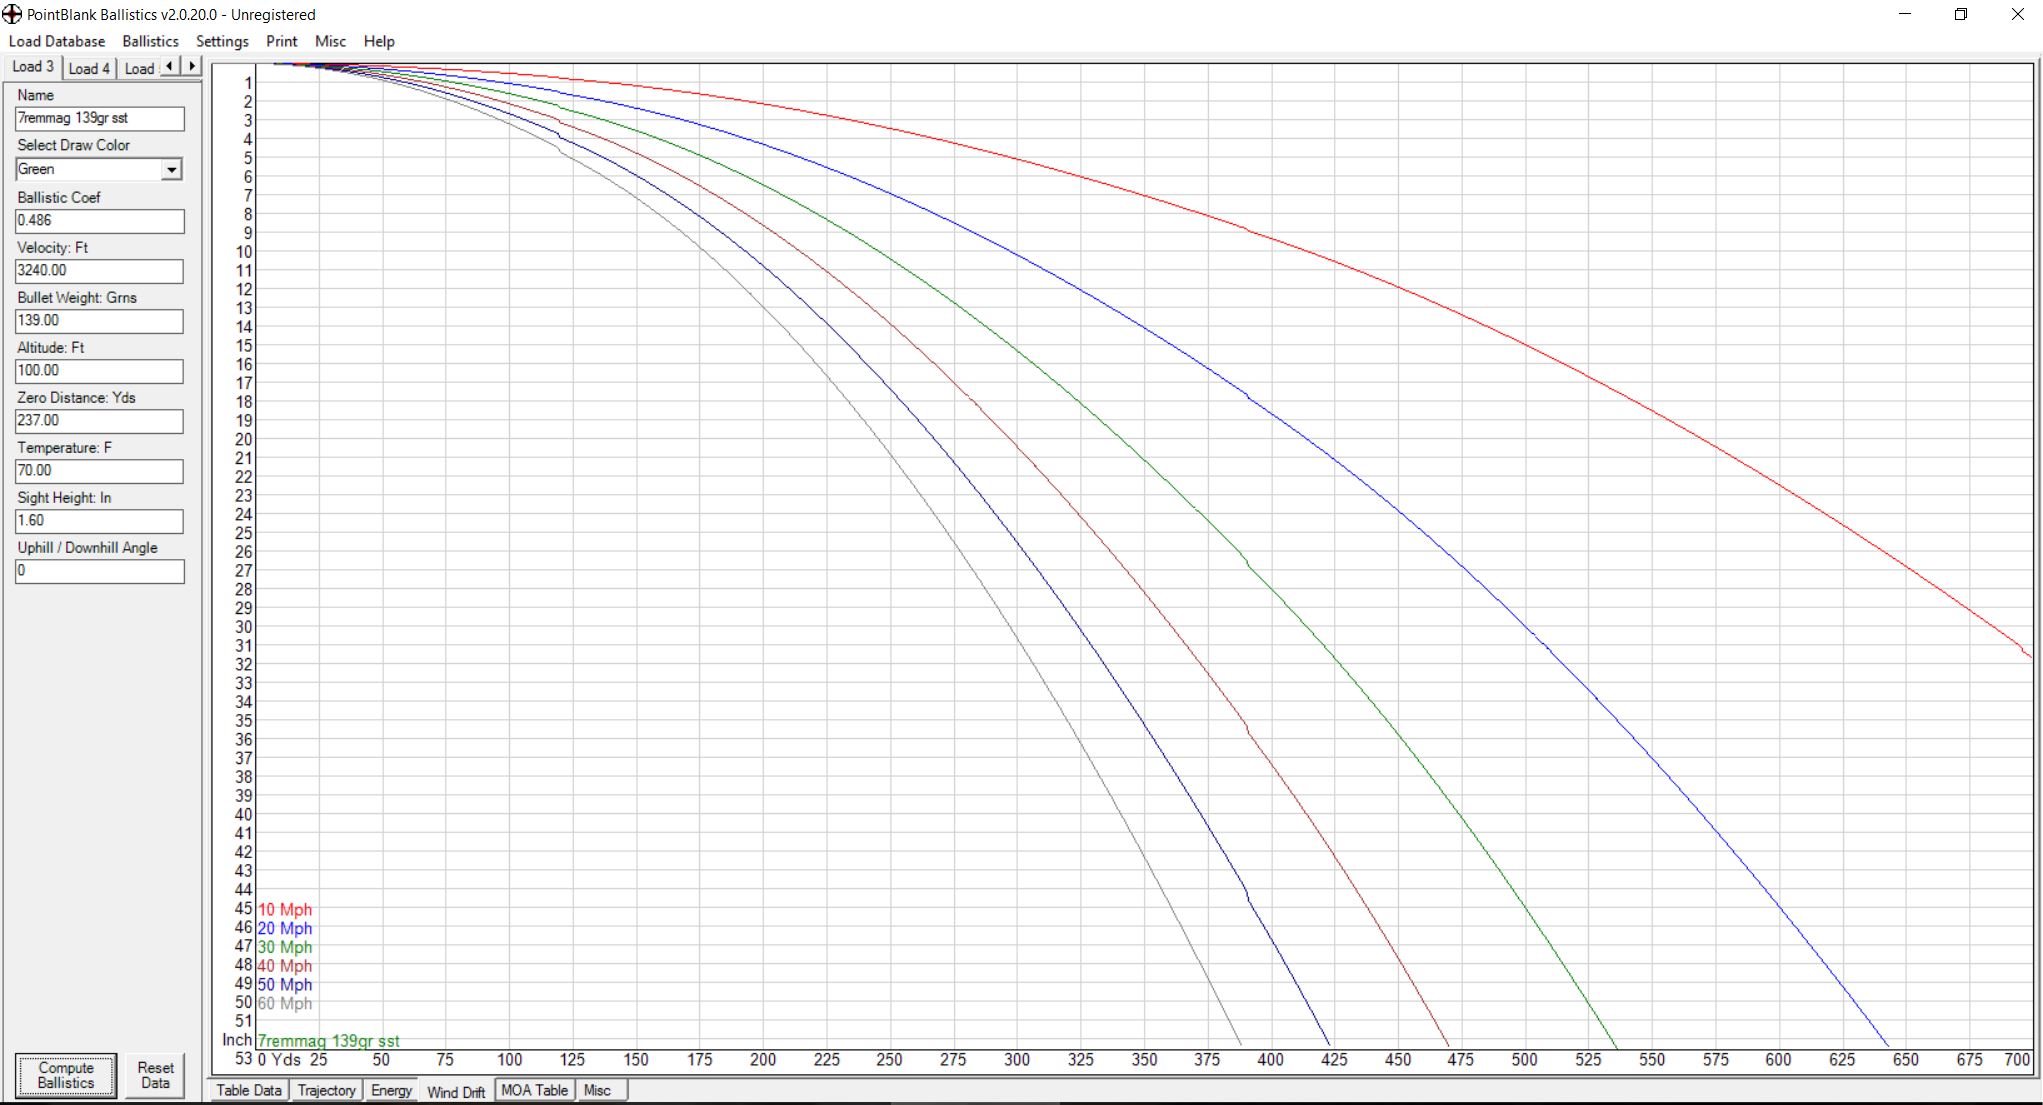The height and width of the screenshot is (1105, 2043).
Task: Select the partially hidden Load tab after Load 4
Action: click(139, 68)
